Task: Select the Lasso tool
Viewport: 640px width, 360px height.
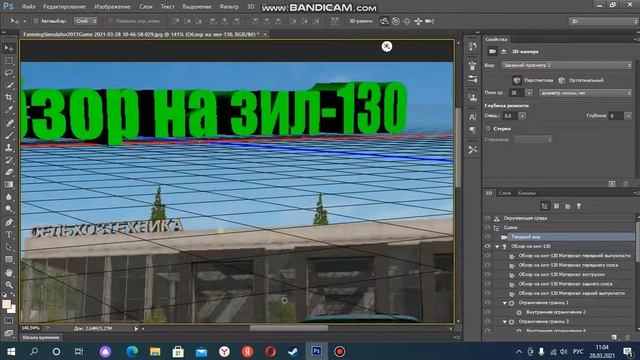Action: click(x=9, y=73)
